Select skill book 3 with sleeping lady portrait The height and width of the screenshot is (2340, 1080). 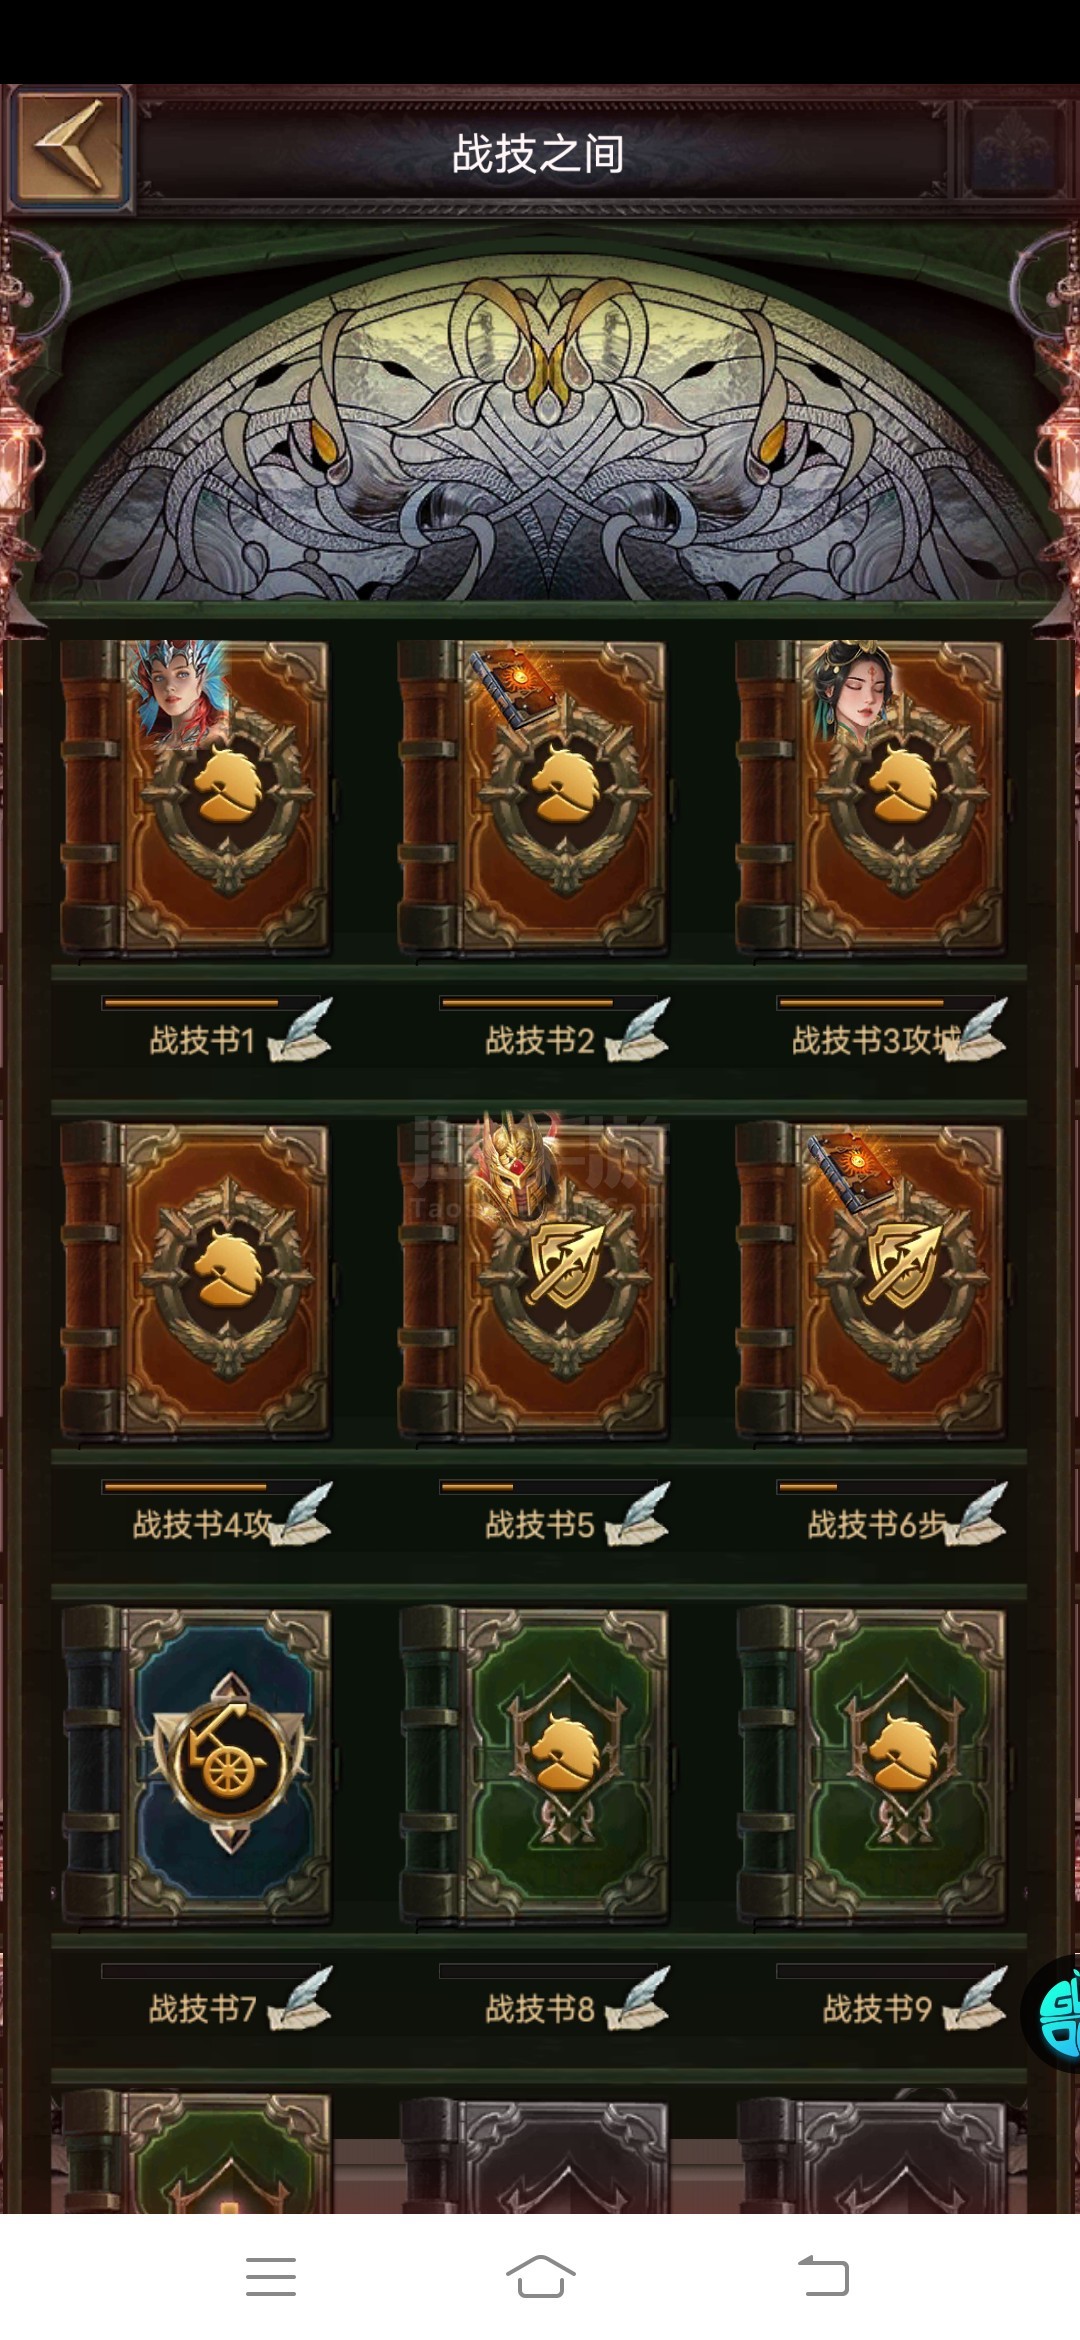tap(870, 798)
